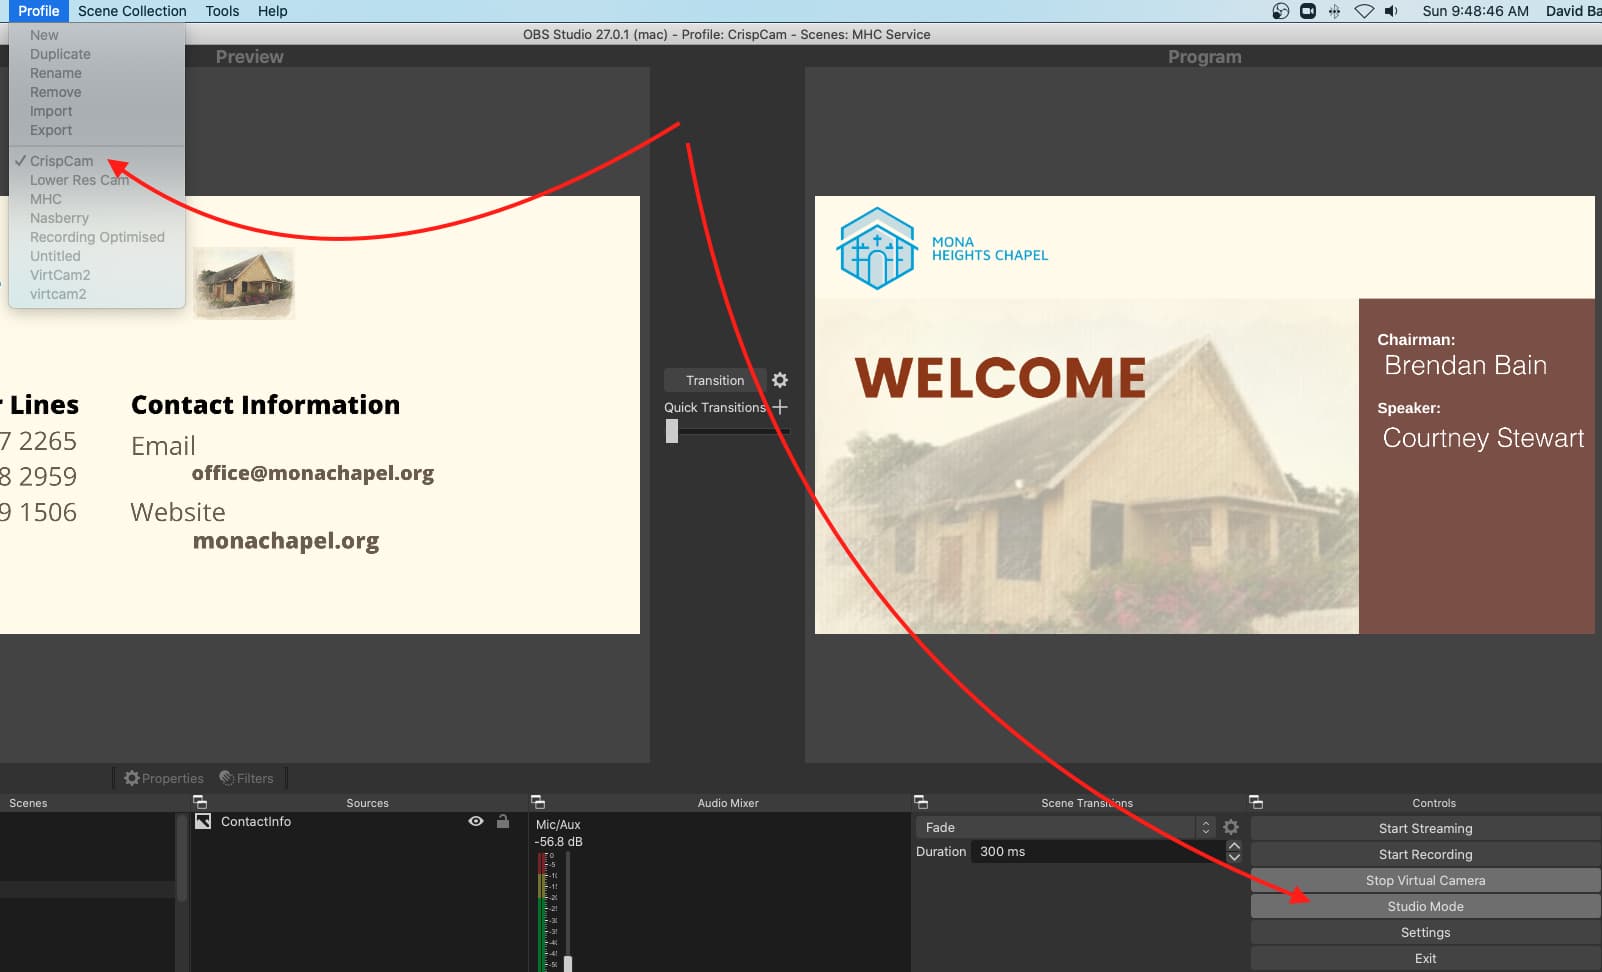This screenshot has height=972, width=1602.
Task: Click the OBS icon in the menu bar
Action: pyautogui.click(x=1279, y=11)
